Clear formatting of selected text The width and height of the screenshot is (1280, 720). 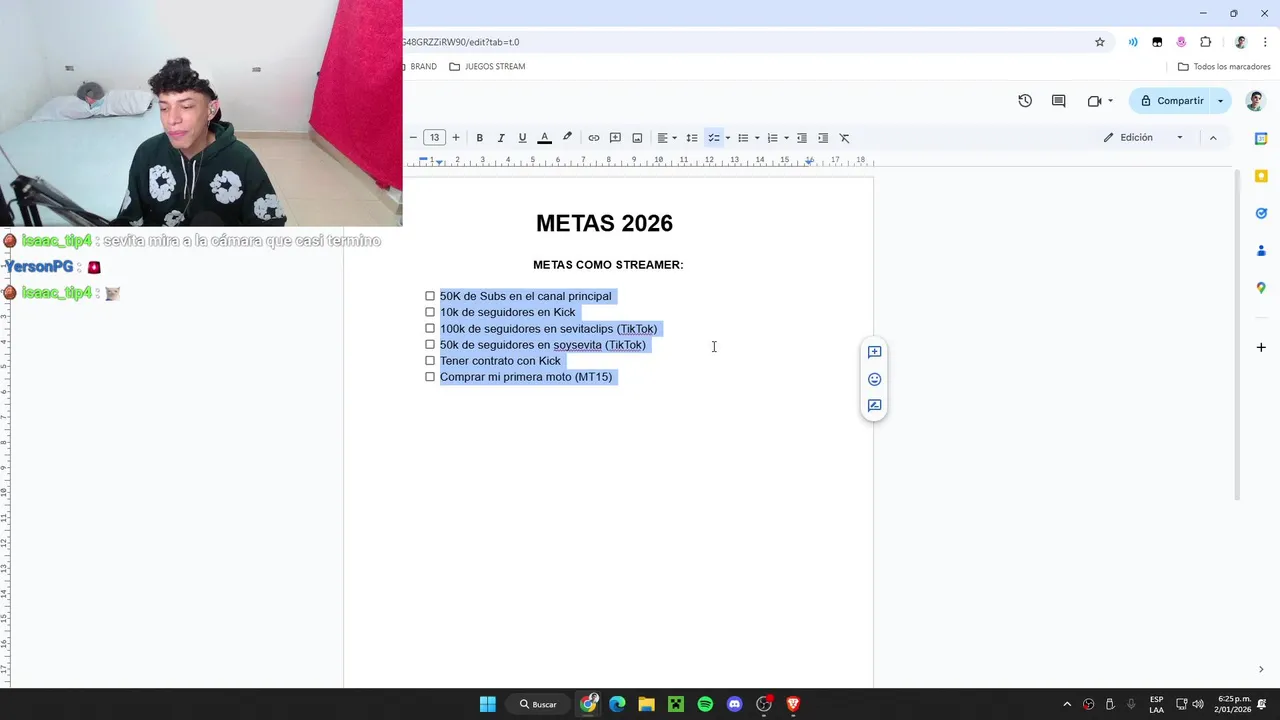tap(844, 138)
